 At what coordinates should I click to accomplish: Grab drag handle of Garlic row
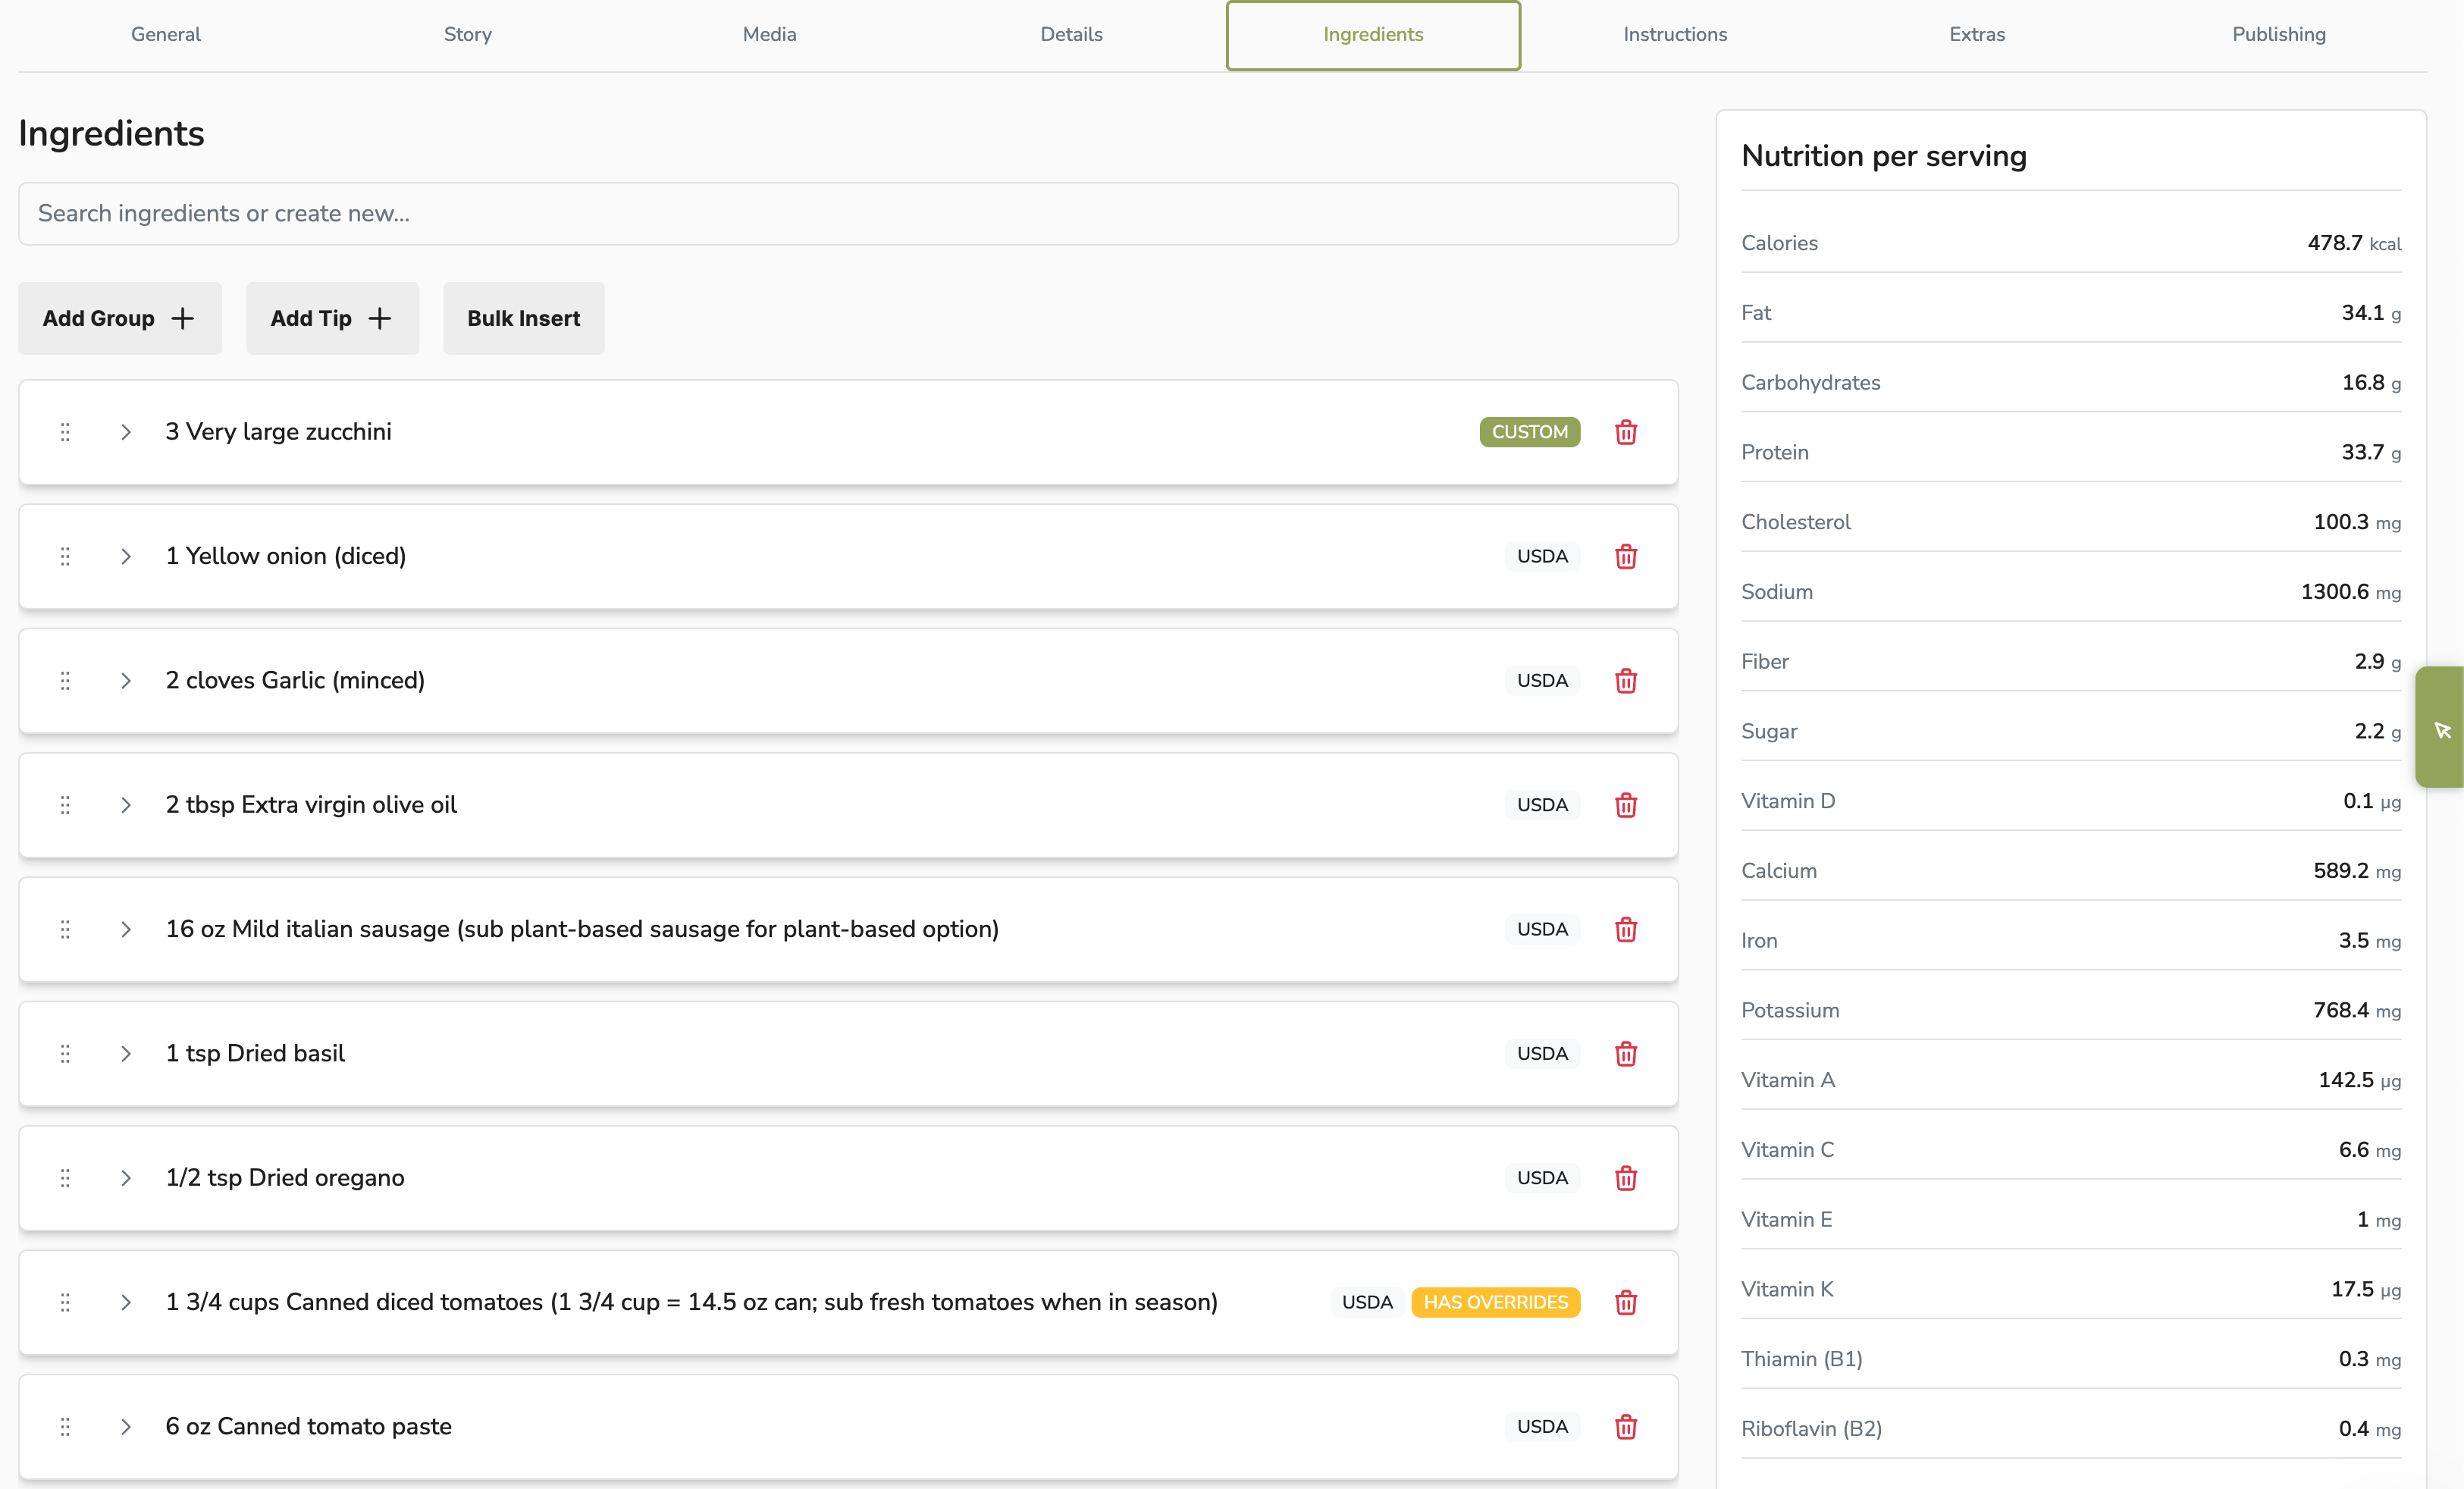(x=65, y=681)
